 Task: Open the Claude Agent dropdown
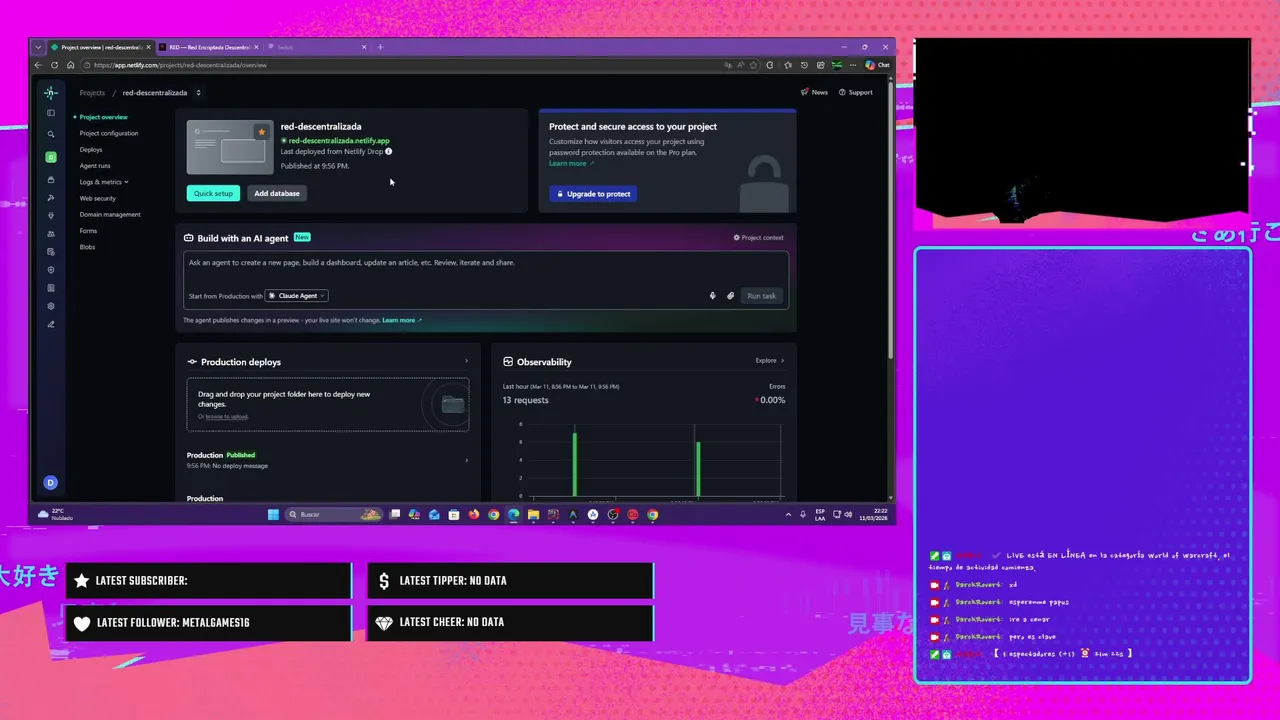(x=297, y=296)
